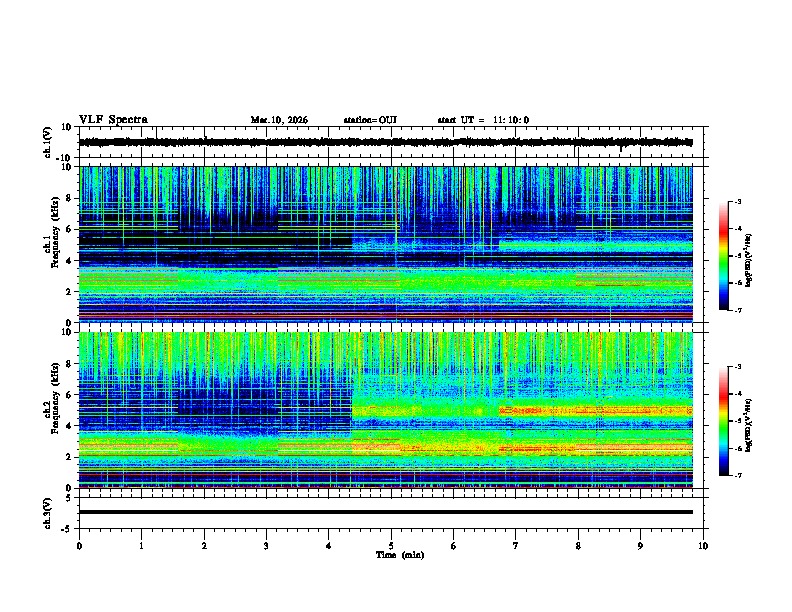This screenshot has height=612, width=792.
Task: Click time axis tick label "4"
Action: (329, 546)
